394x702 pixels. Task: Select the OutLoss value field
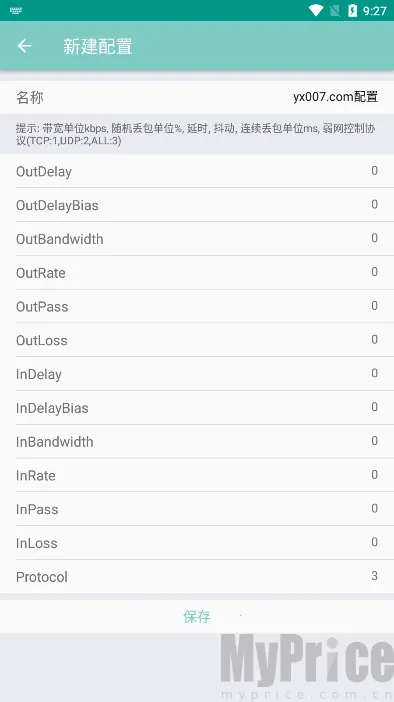374,339
